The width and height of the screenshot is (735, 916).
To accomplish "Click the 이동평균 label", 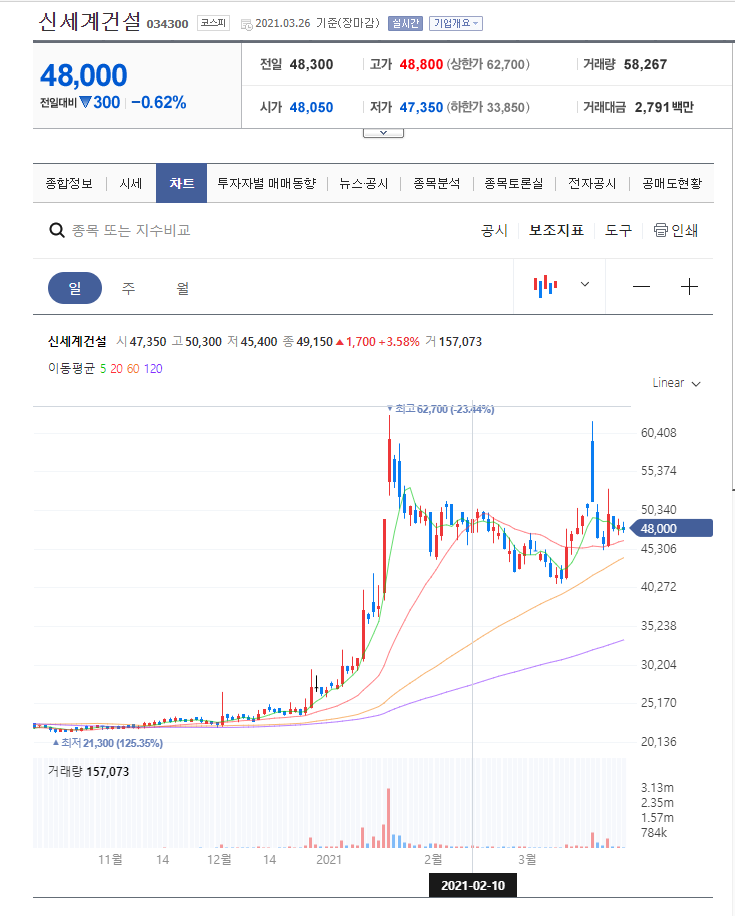I will [x=71, y=369].
